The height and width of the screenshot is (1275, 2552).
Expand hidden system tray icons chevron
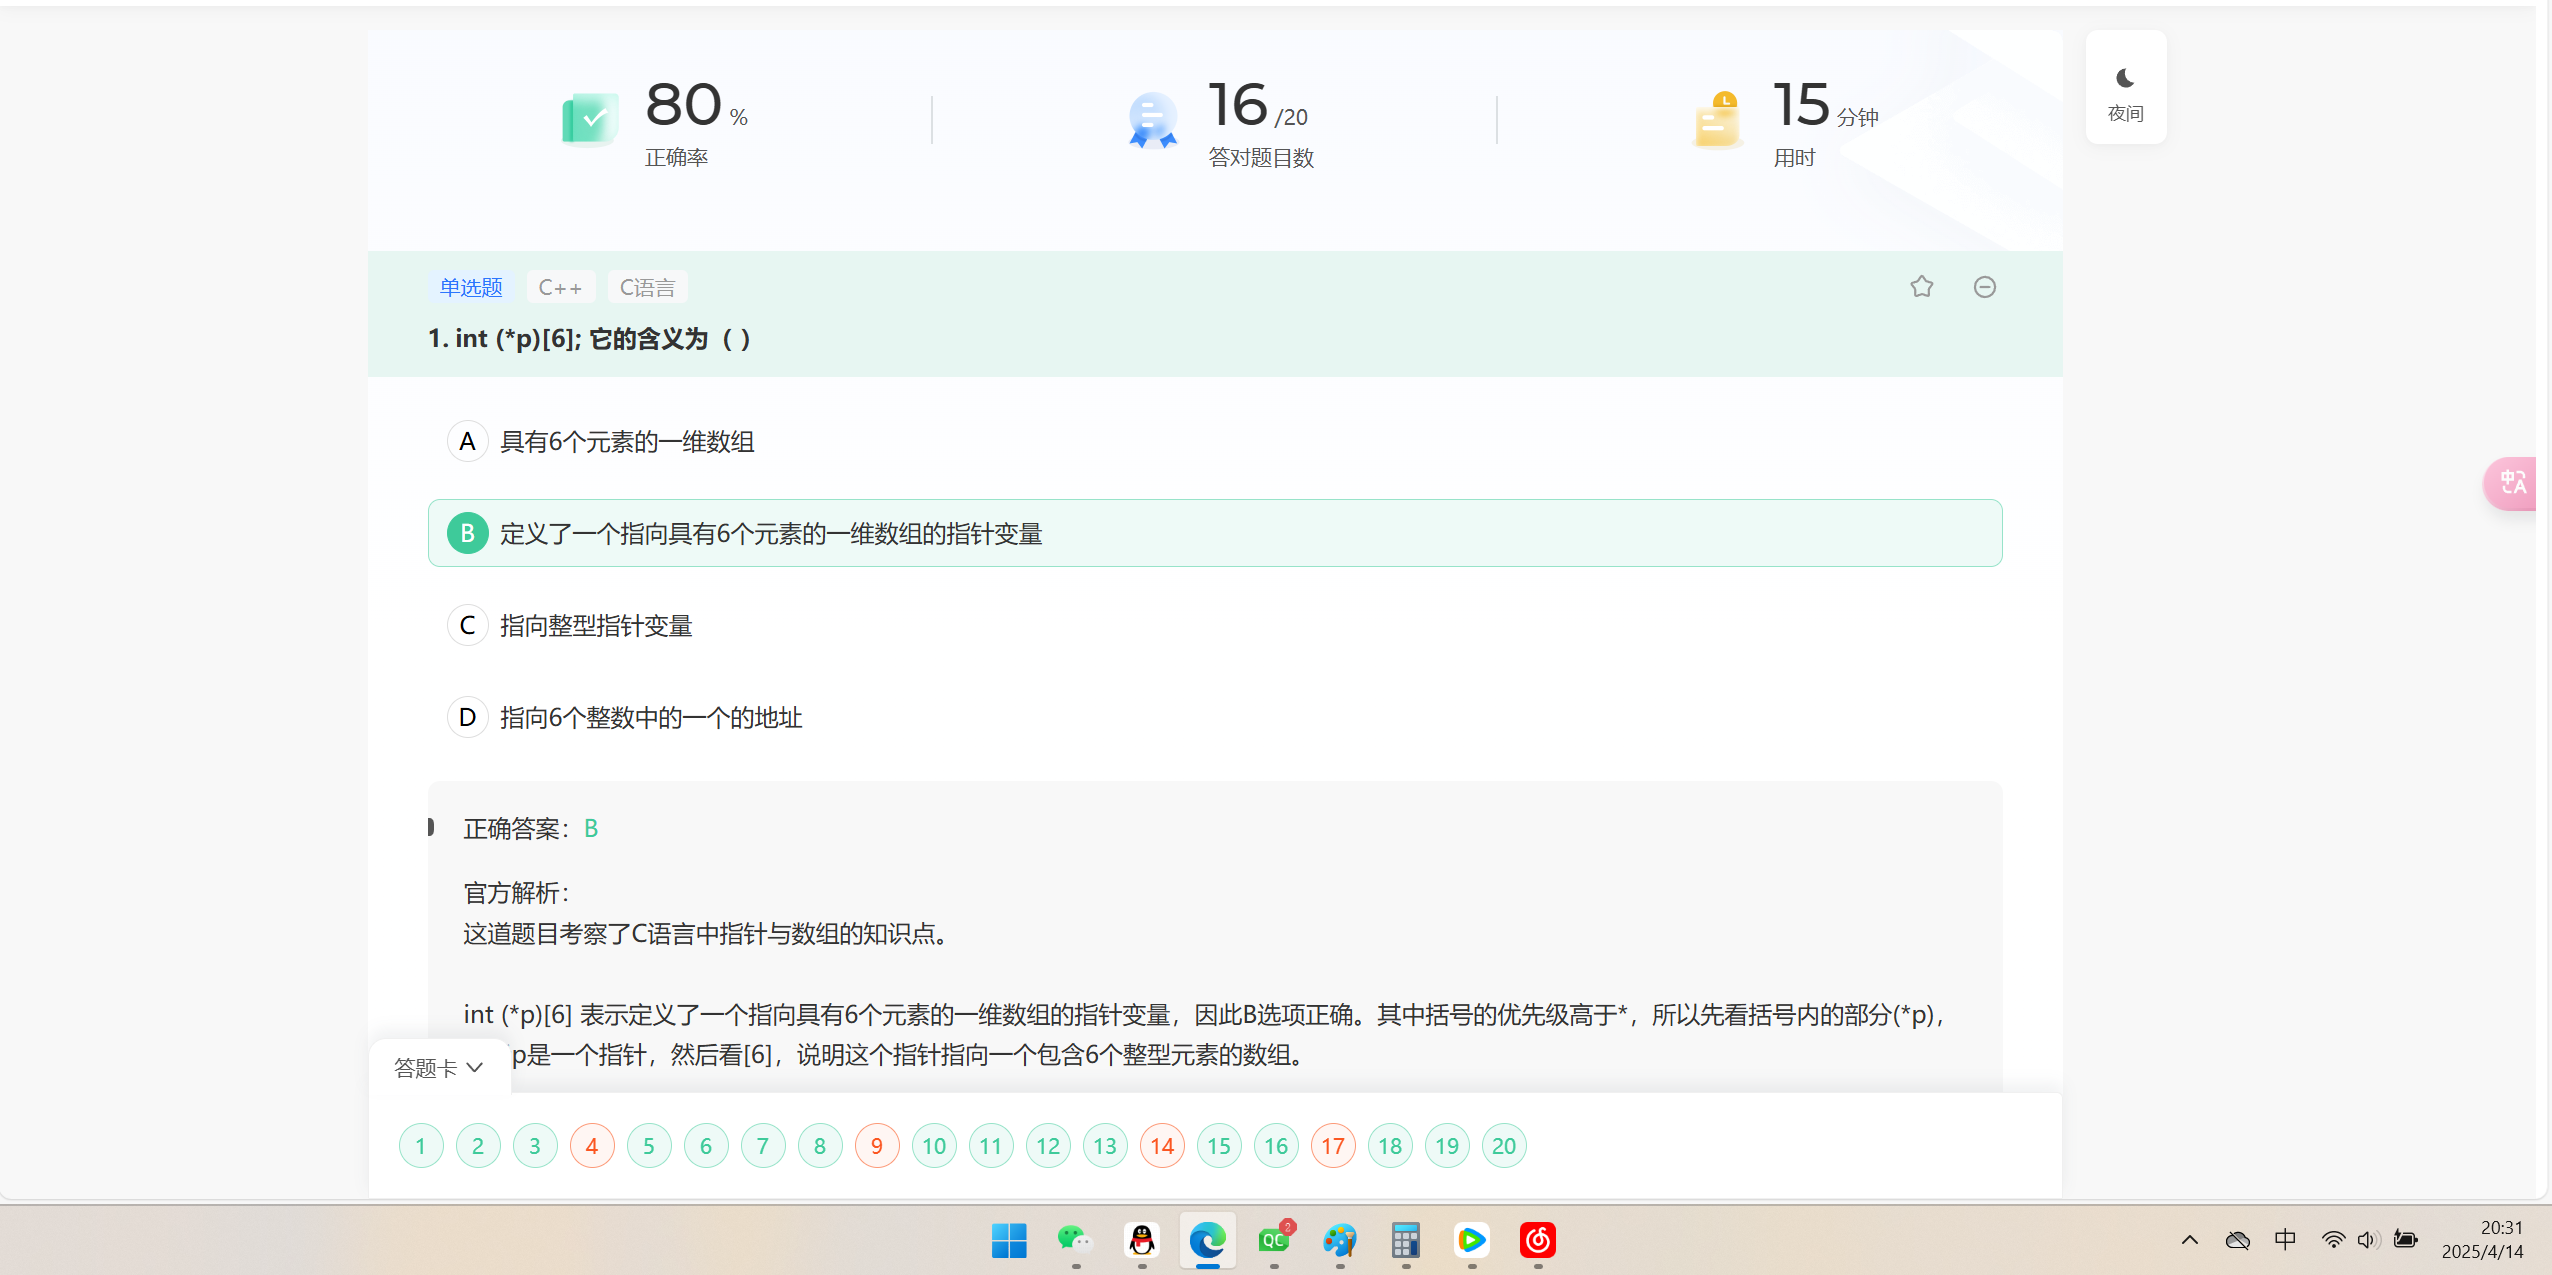[2189, 1240]
